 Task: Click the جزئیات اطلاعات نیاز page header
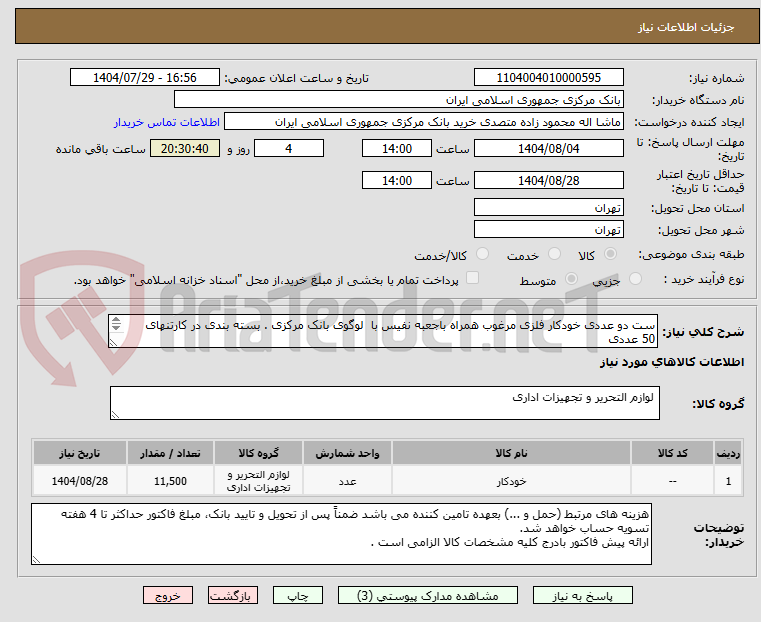click(686, 27)
